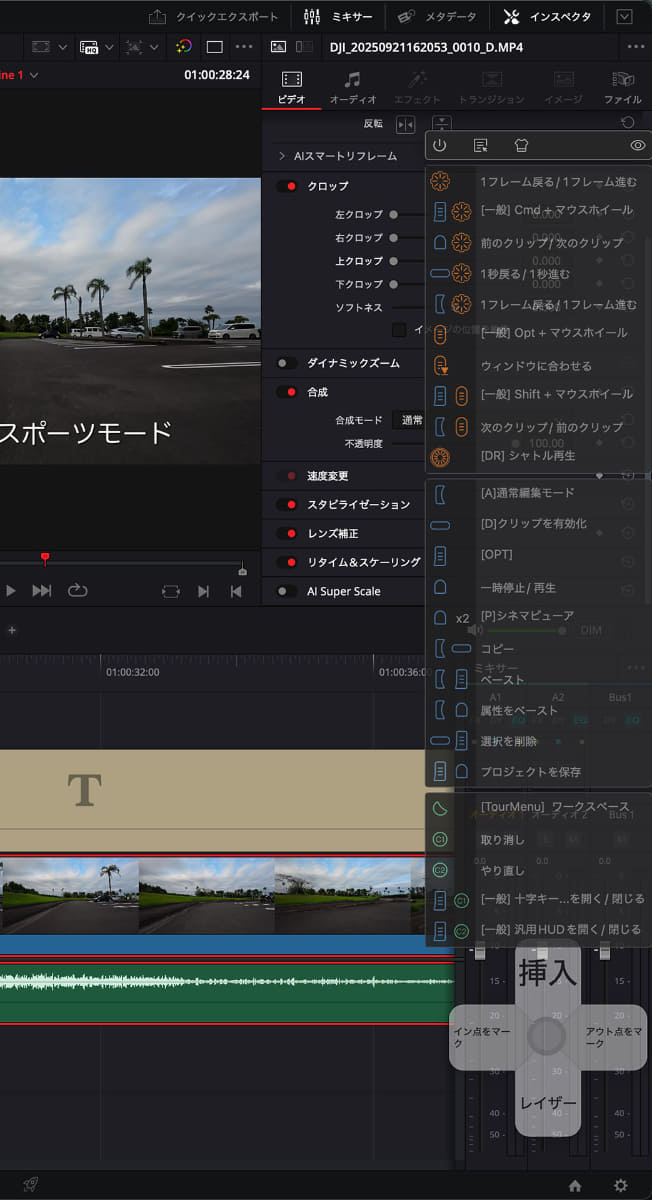Toggle the レンズ補正 switch
The height and width of the screenshot is (1200, 652).
(x=287, y=534)
